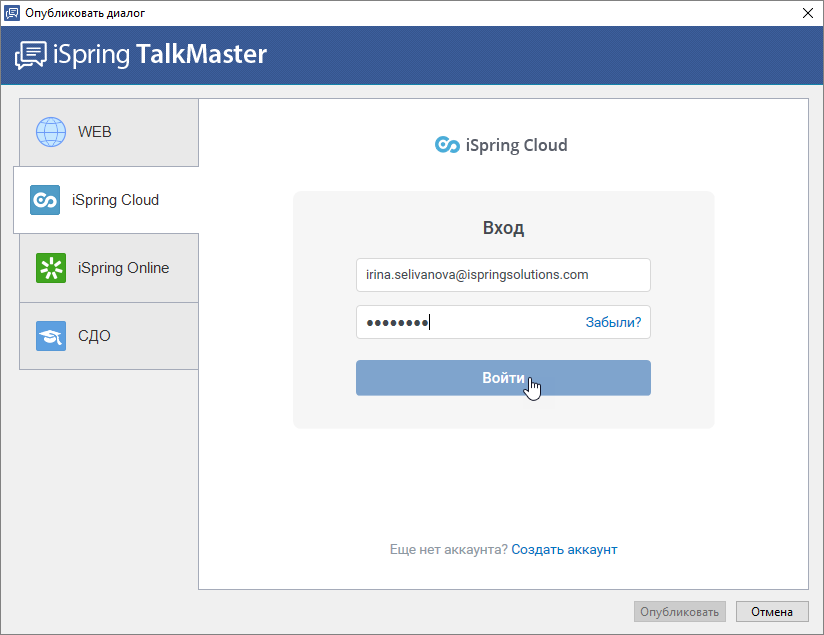The image size is (824, 635).
Task: Click the email address input field
Action: [x=503, y=275]
